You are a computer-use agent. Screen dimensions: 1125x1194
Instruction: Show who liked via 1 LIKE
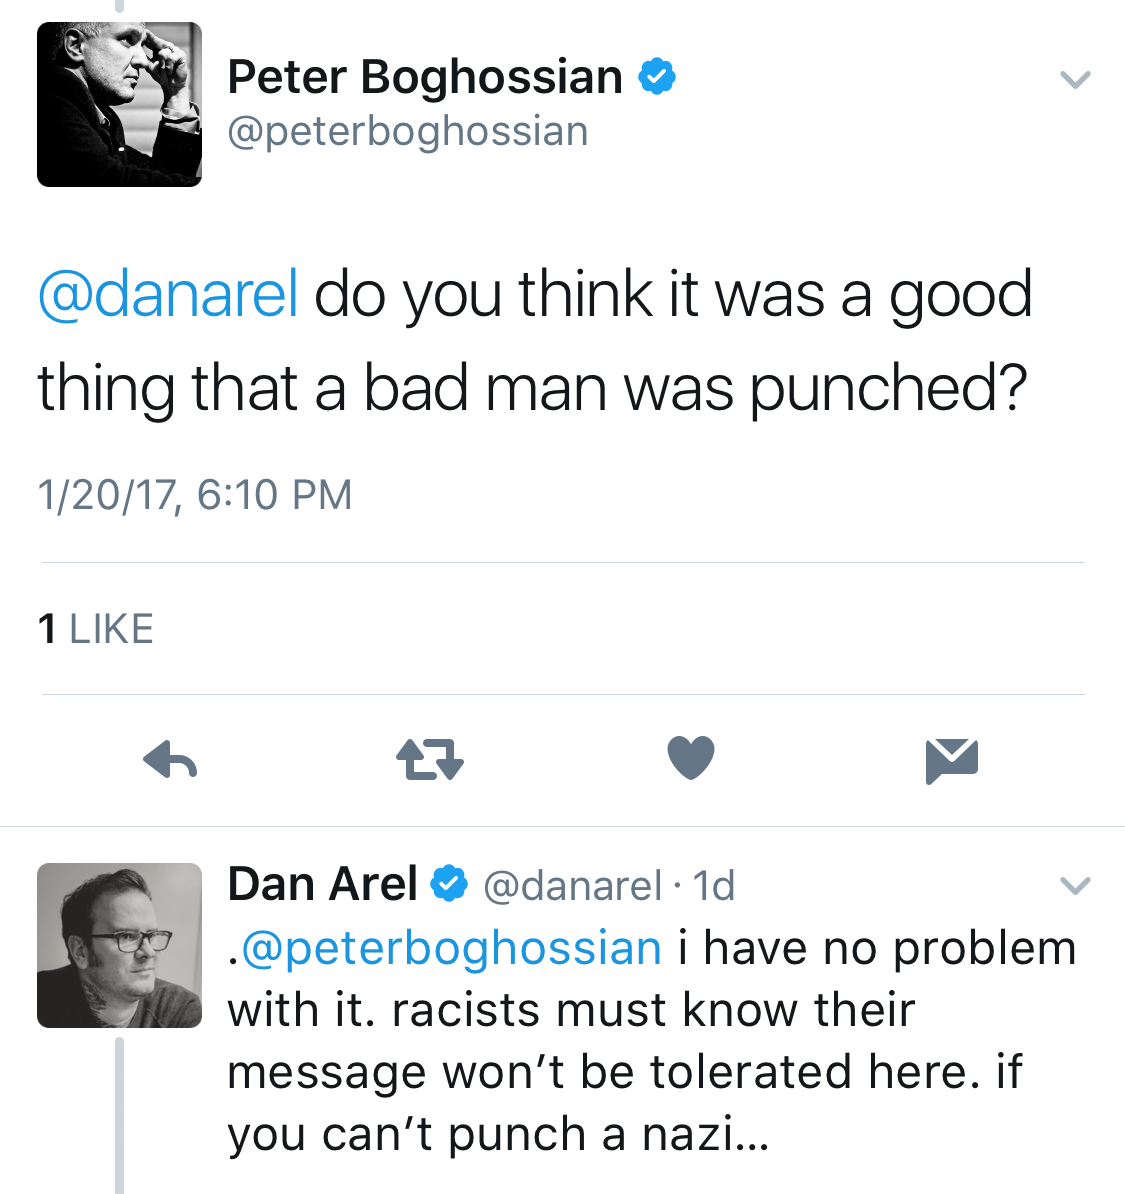coord(95,629)
